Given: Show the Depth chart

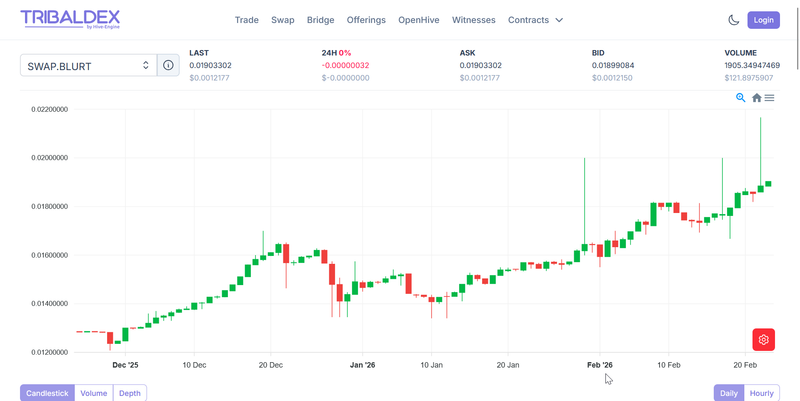Looking at the screenshot, I should pos(130,393).
